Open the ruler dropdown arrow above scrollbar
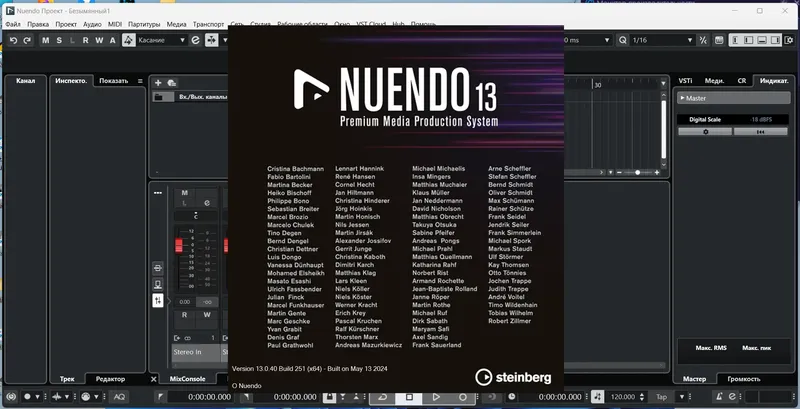The height and width of the screenshot is (409, 800). pos(663,84)
